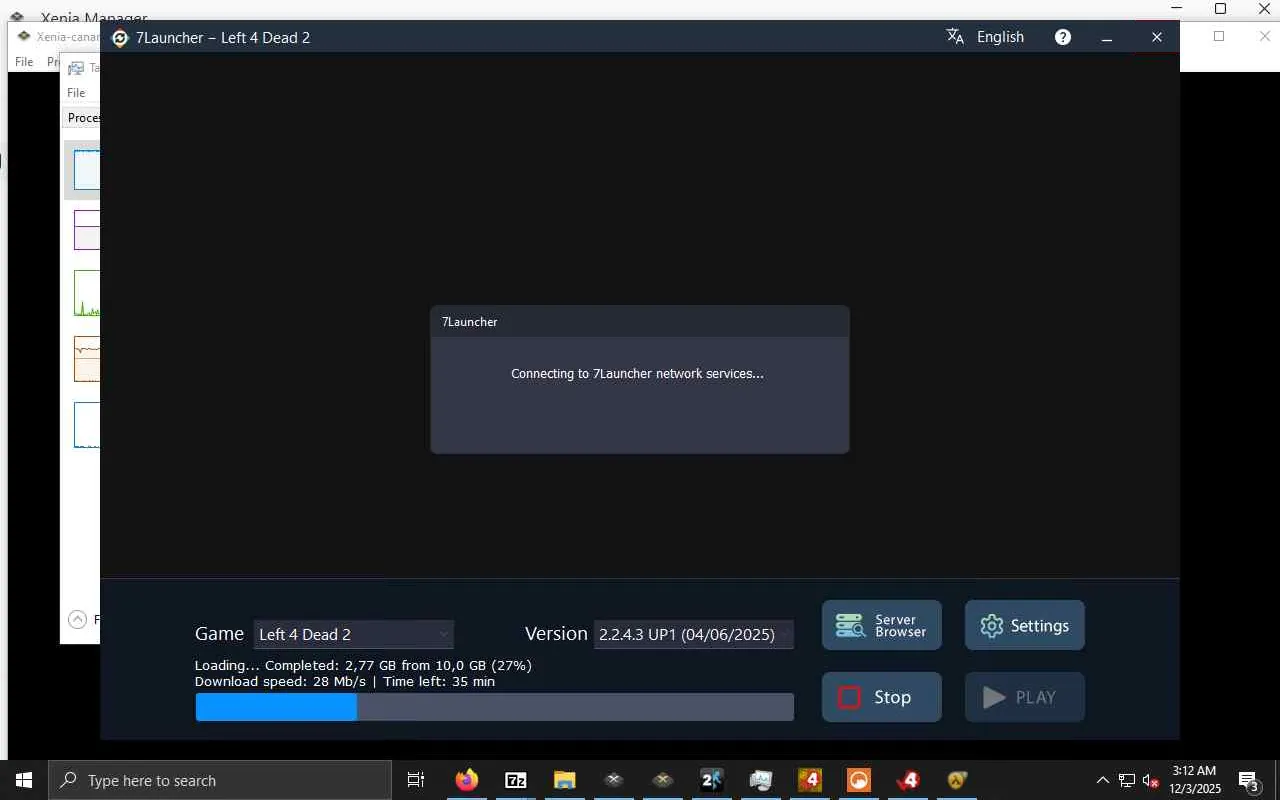
Task: Open File Explorer from the taskbar
Action: [565, 780]
